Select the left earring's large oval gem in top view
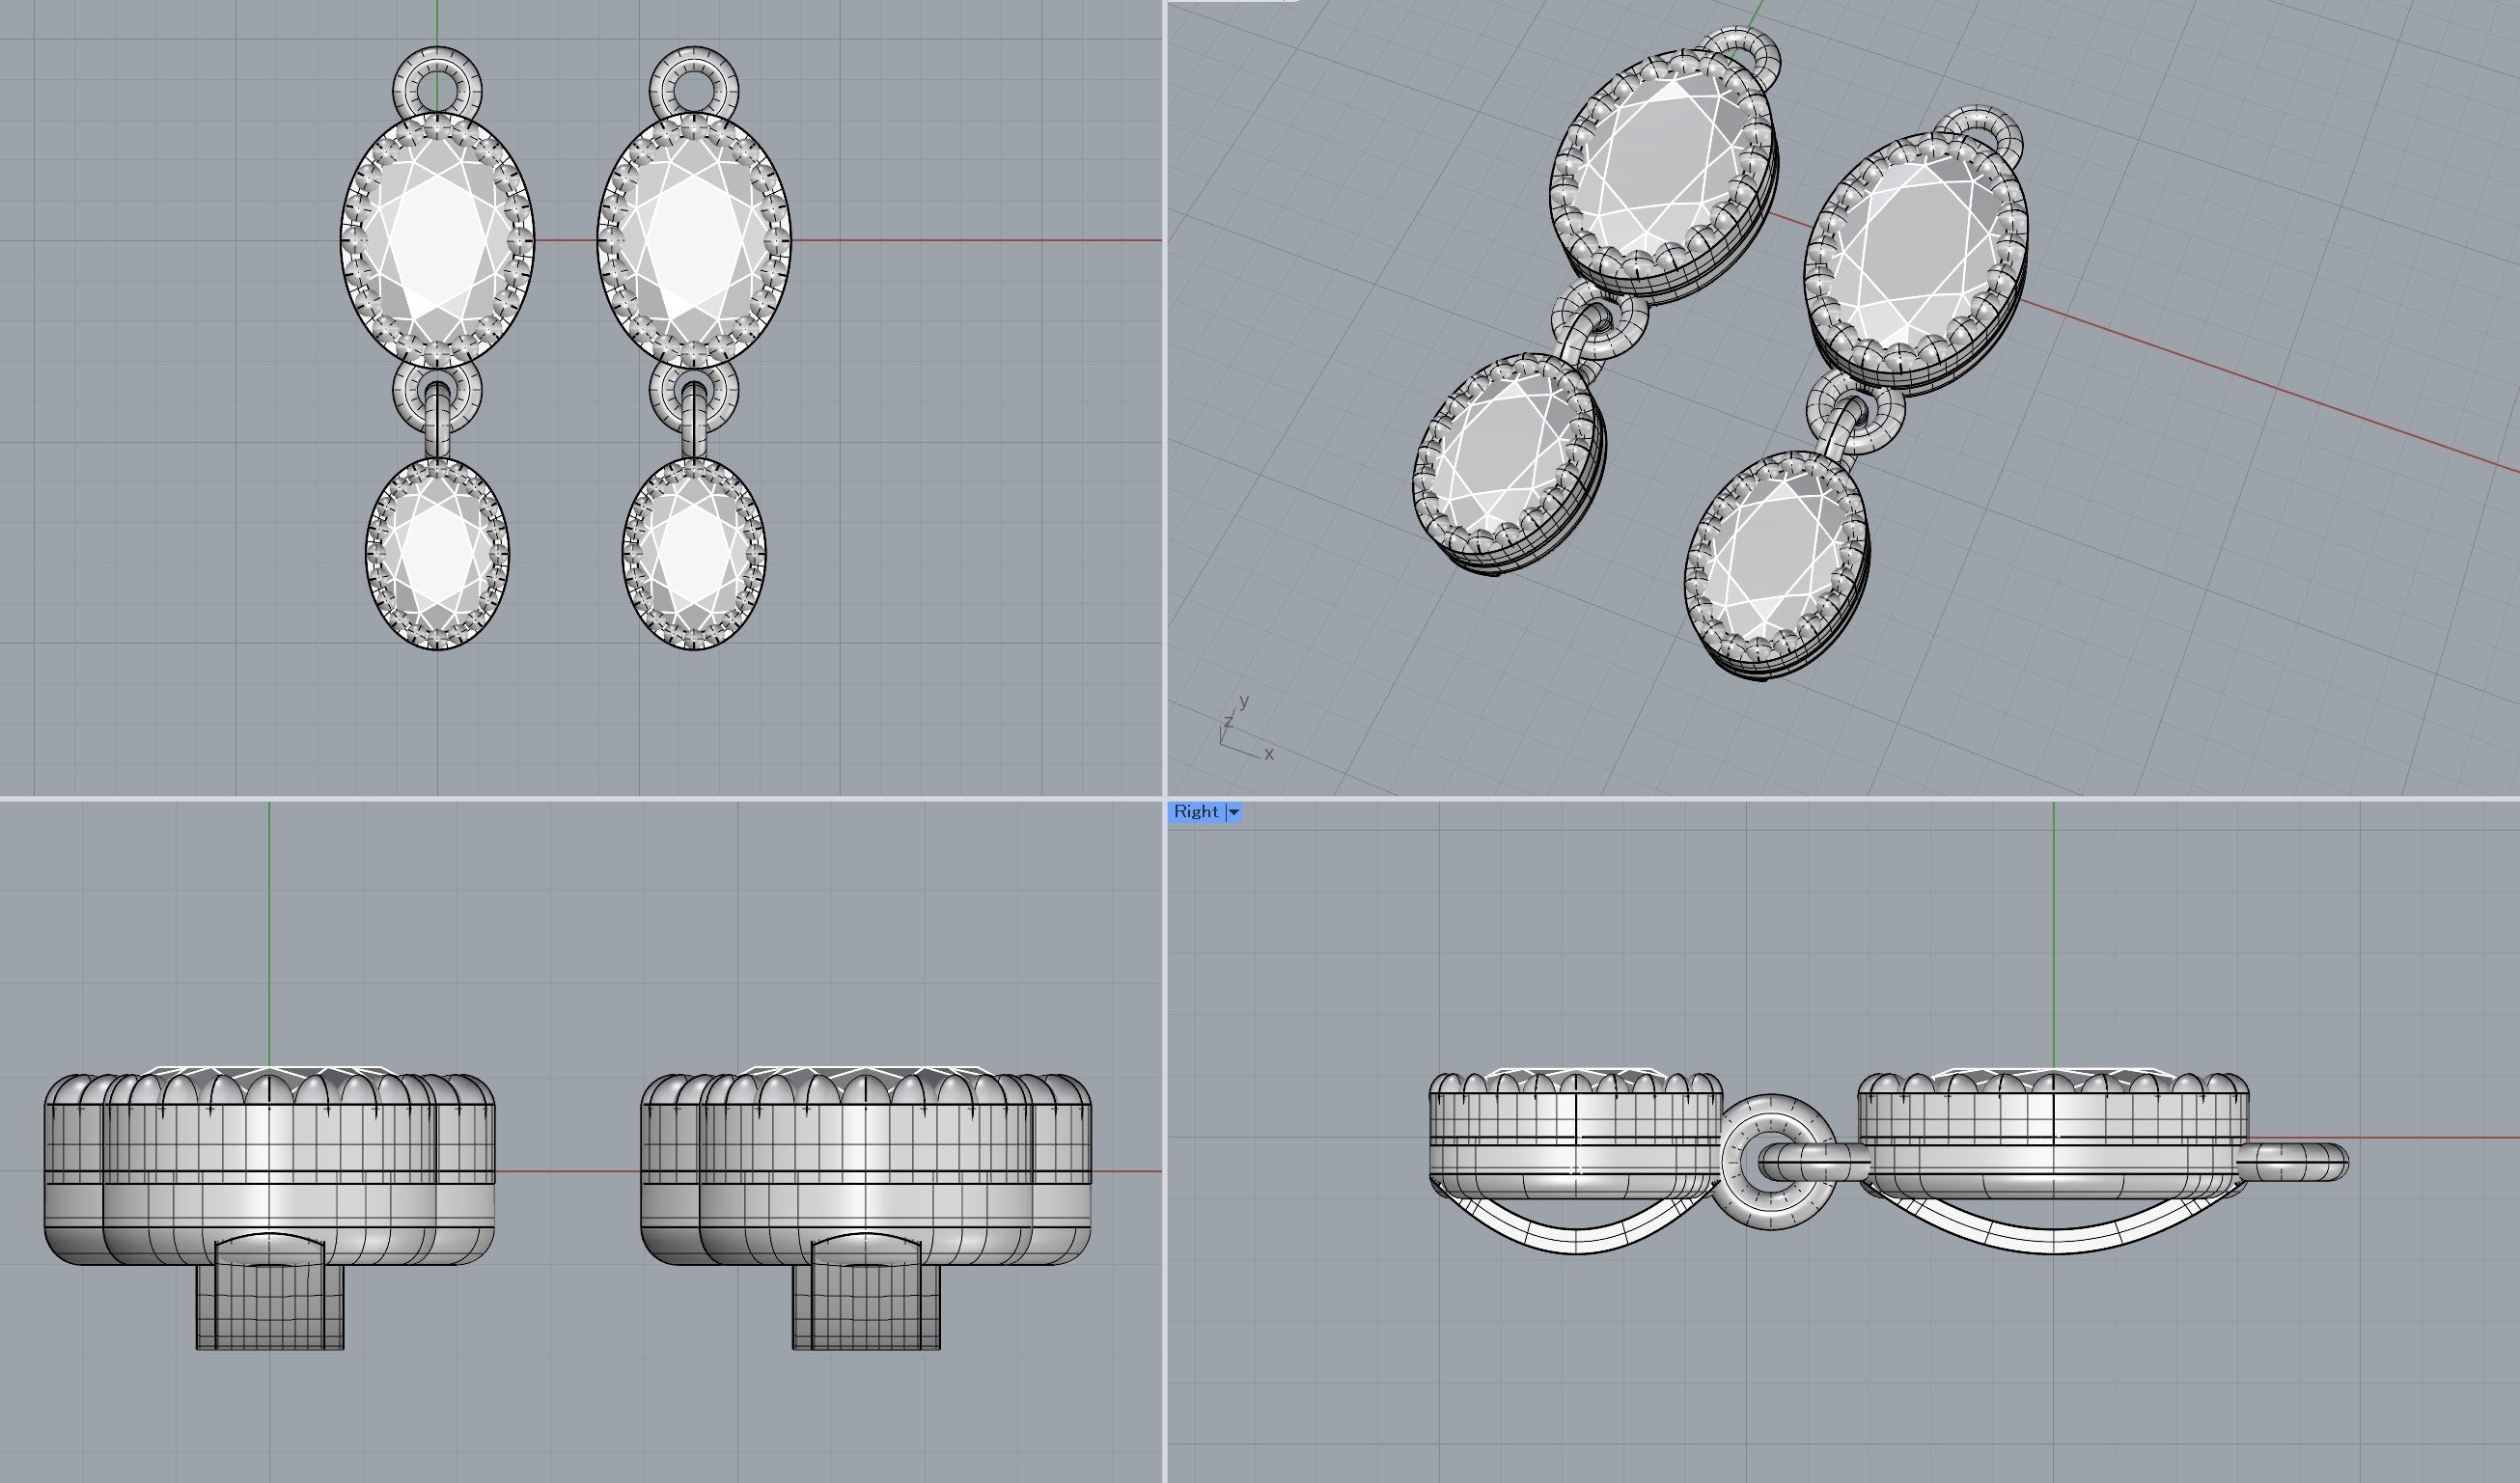Image resolution: width=2520 pixels, height=1483 pixels. coord(437,241)
